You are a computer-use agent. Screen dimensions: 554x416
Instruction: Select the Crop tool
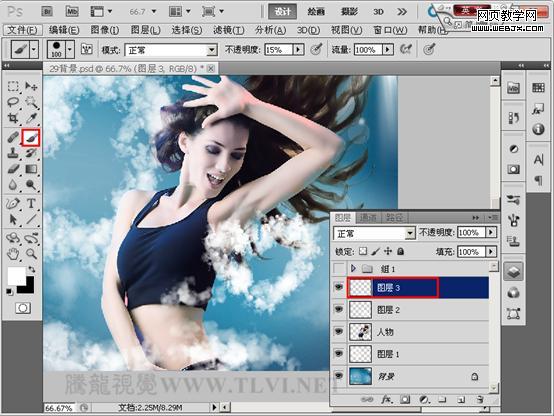coord(13,118)
